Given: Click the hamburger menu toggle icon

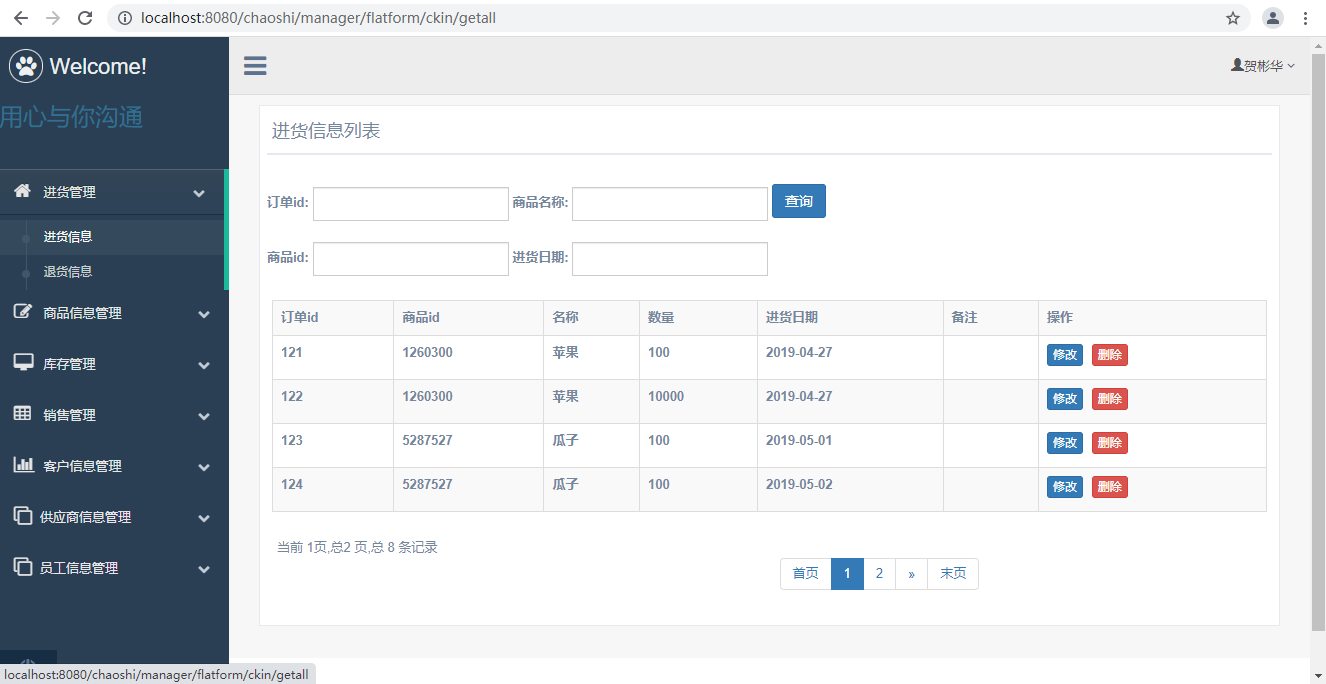Looking at the screenshot, I should 255,66.
